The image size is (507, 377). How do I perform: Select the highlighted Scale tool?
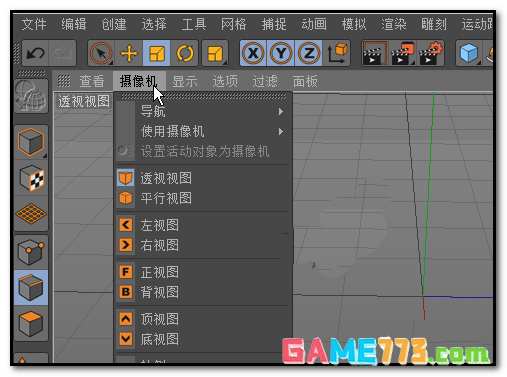156,53
